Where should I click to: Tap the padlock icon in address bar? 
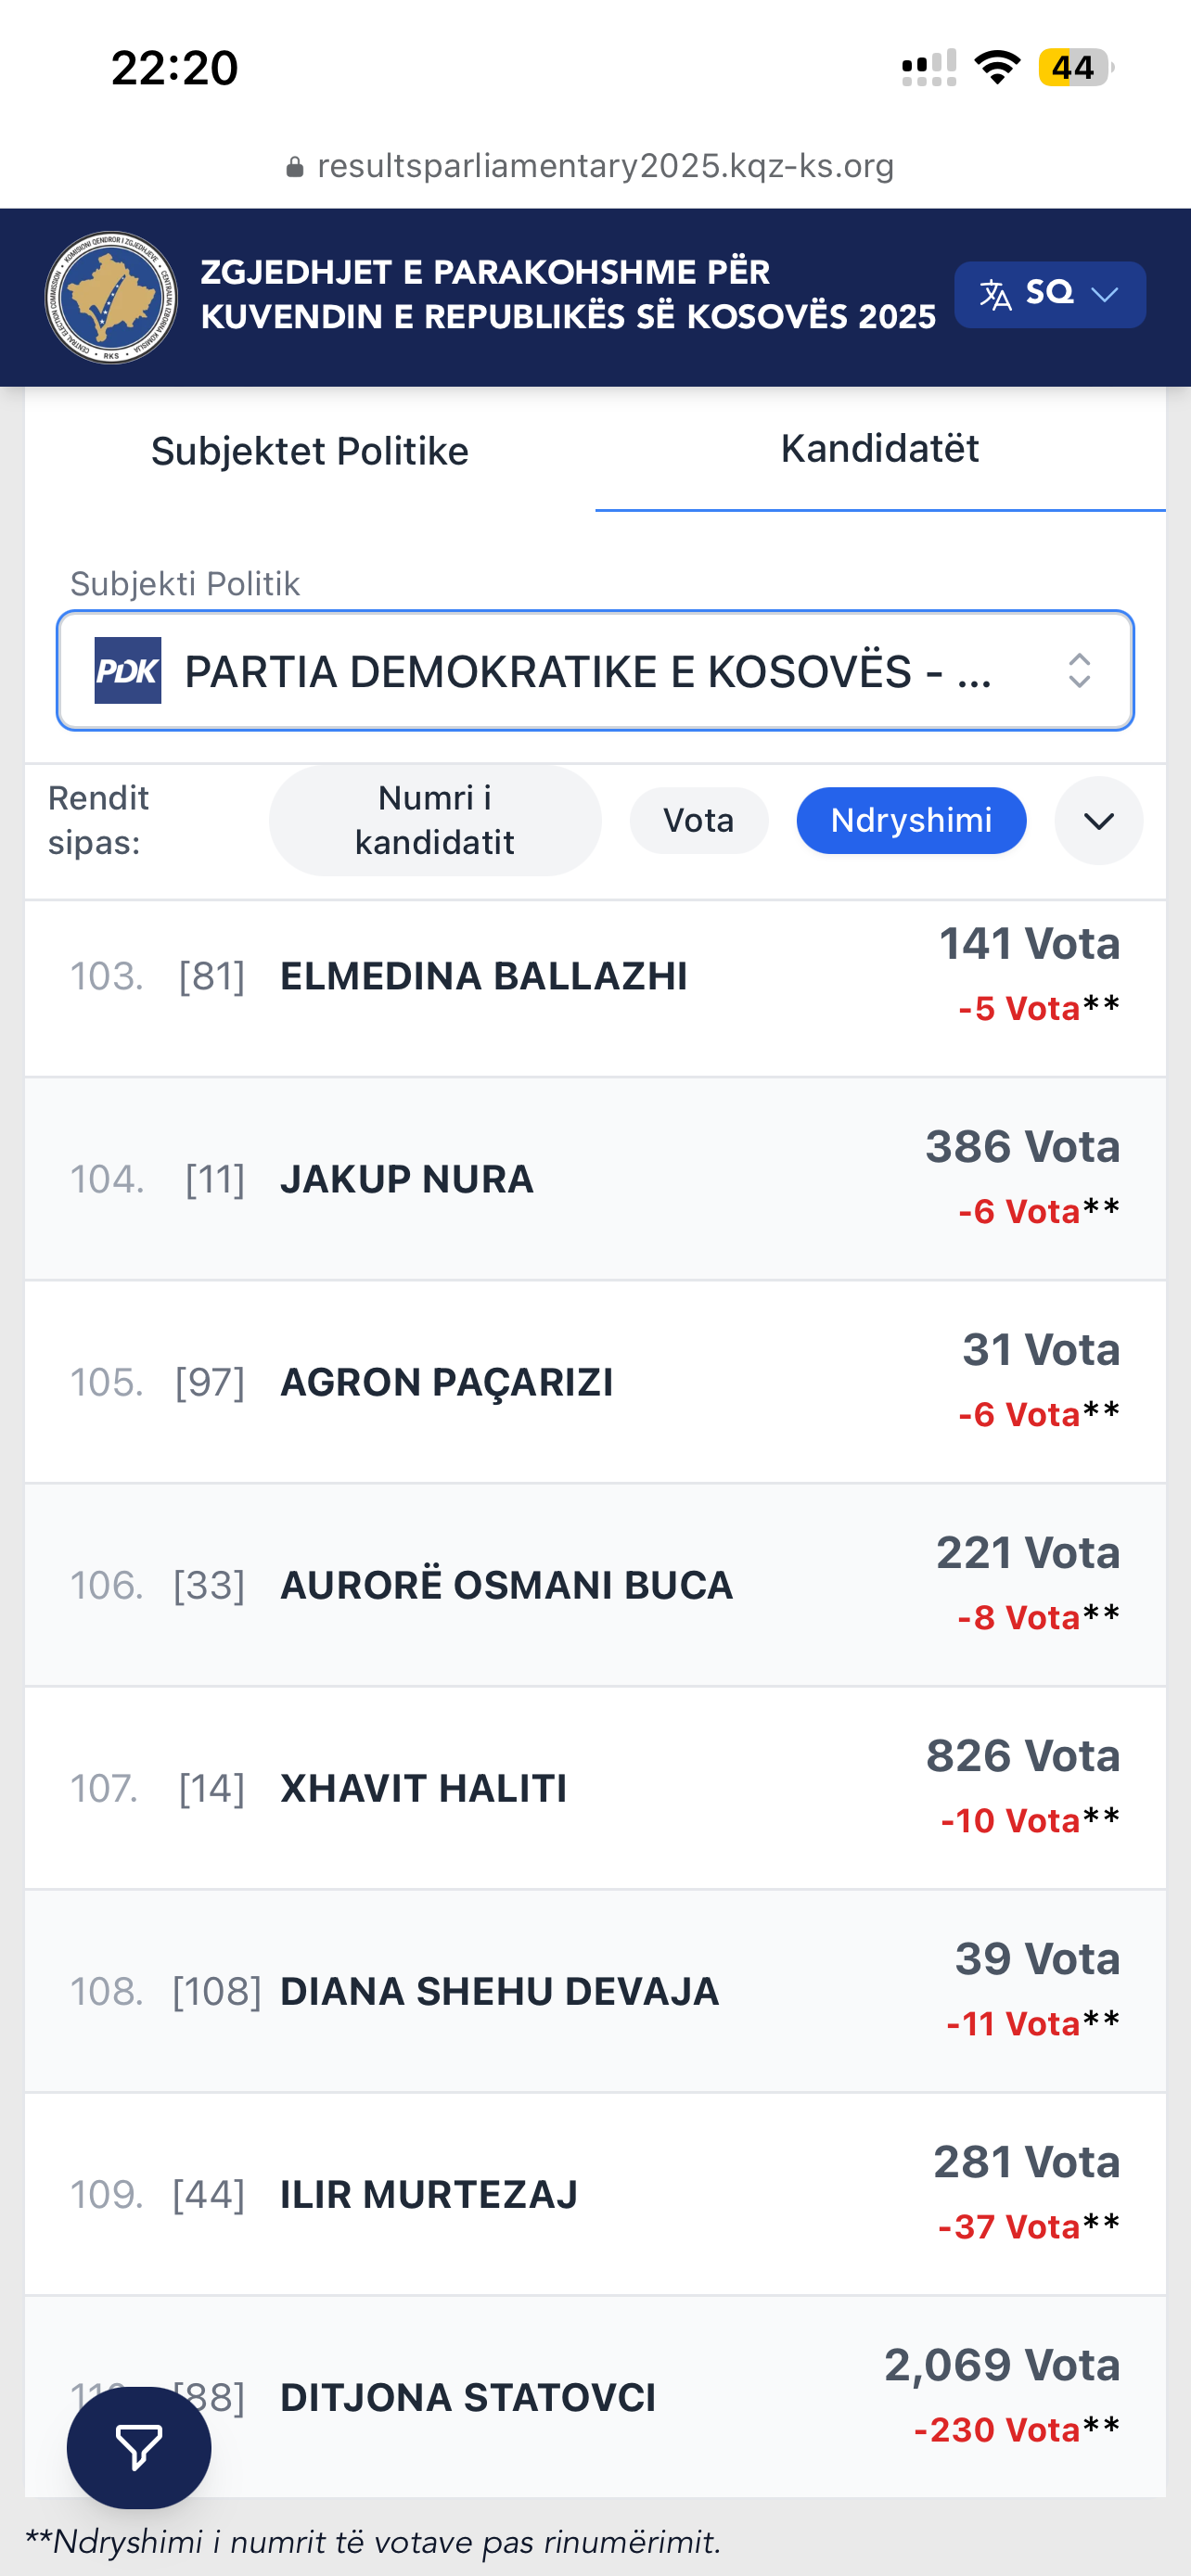[x=295, y=167]
